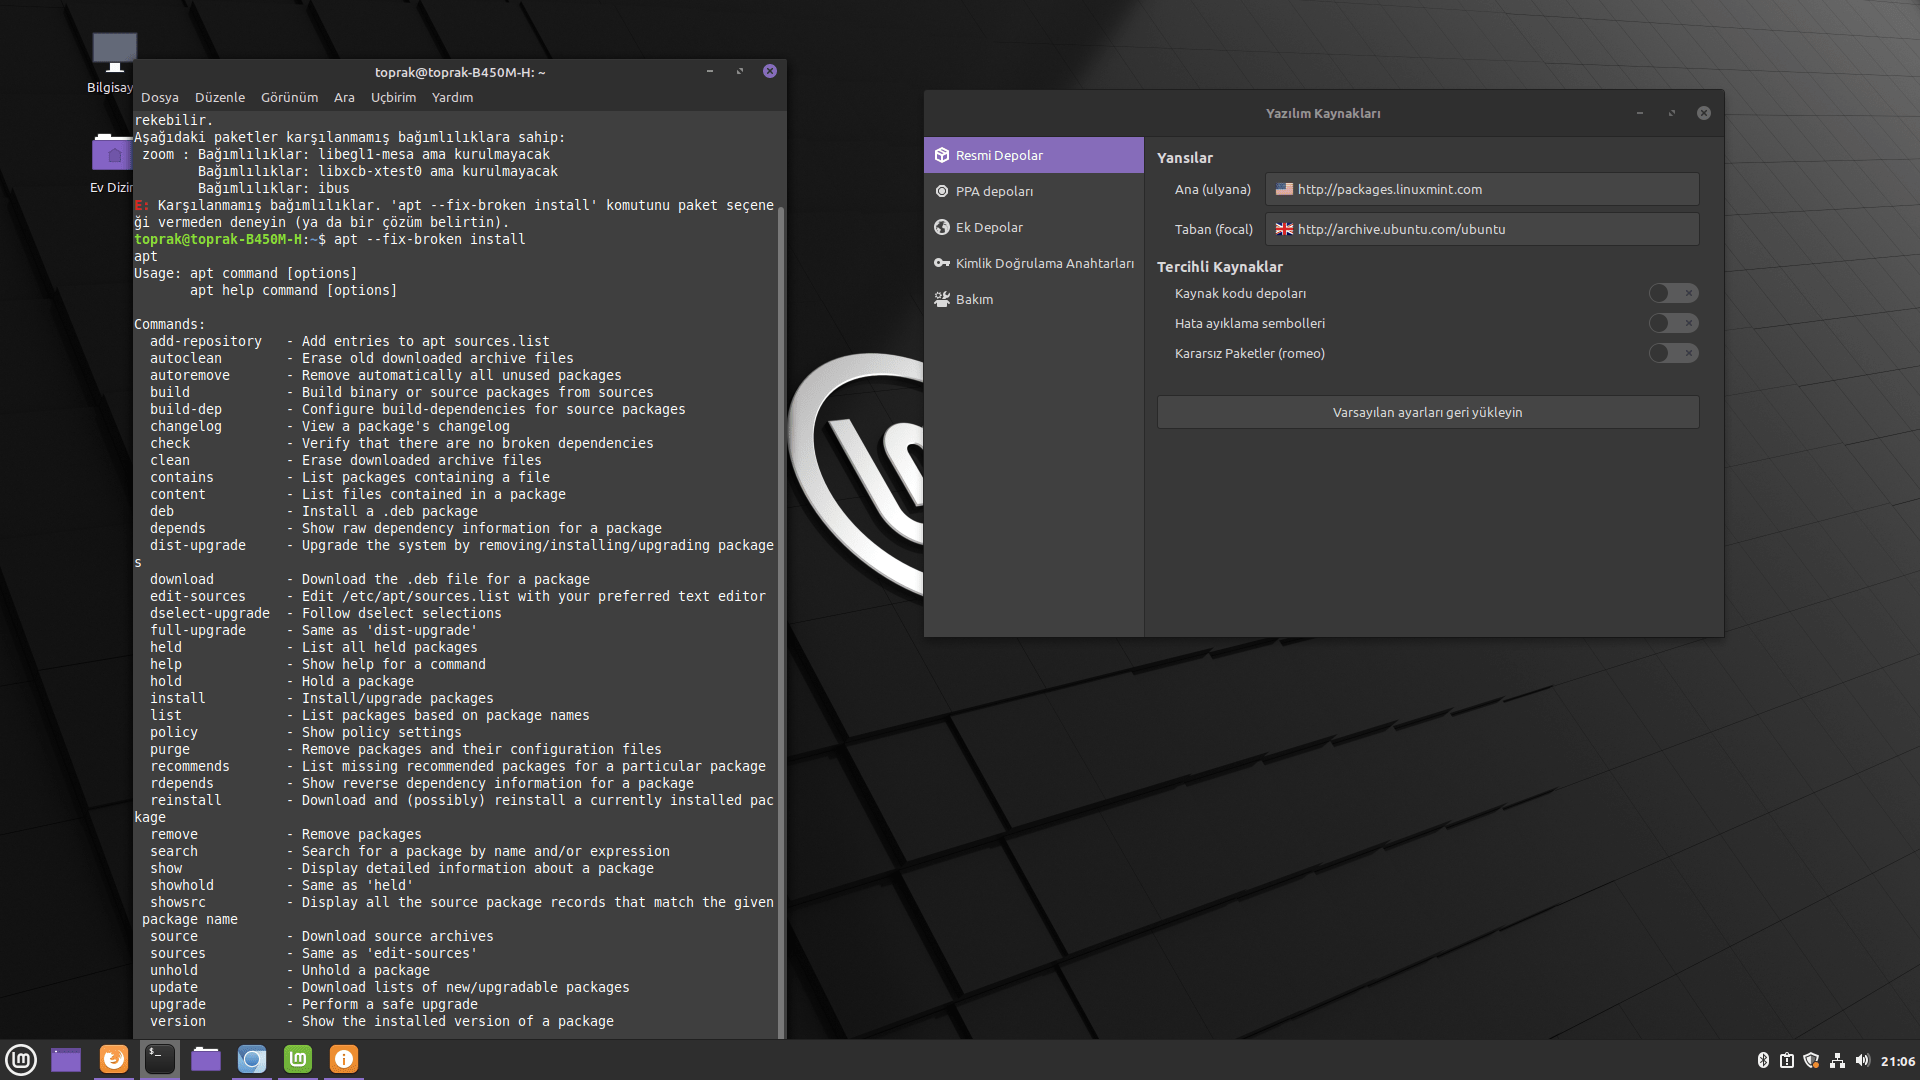Open the Linux Mint start menu
1920x1080 pixels.
21,1059
